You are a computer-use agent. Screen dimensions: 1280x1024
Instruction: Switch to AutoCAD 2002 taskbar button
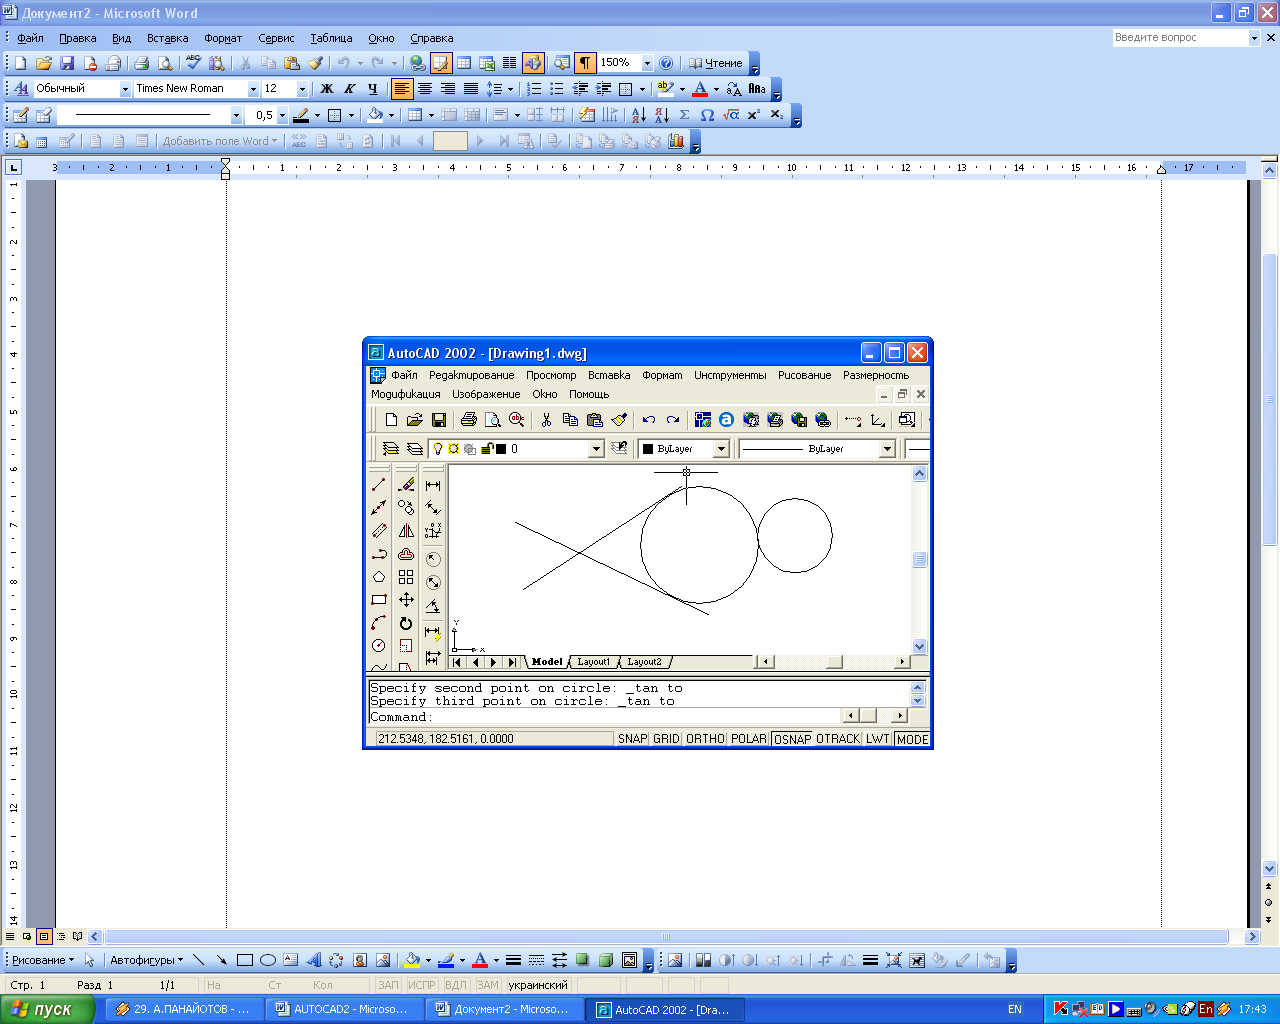(664, 1009)
